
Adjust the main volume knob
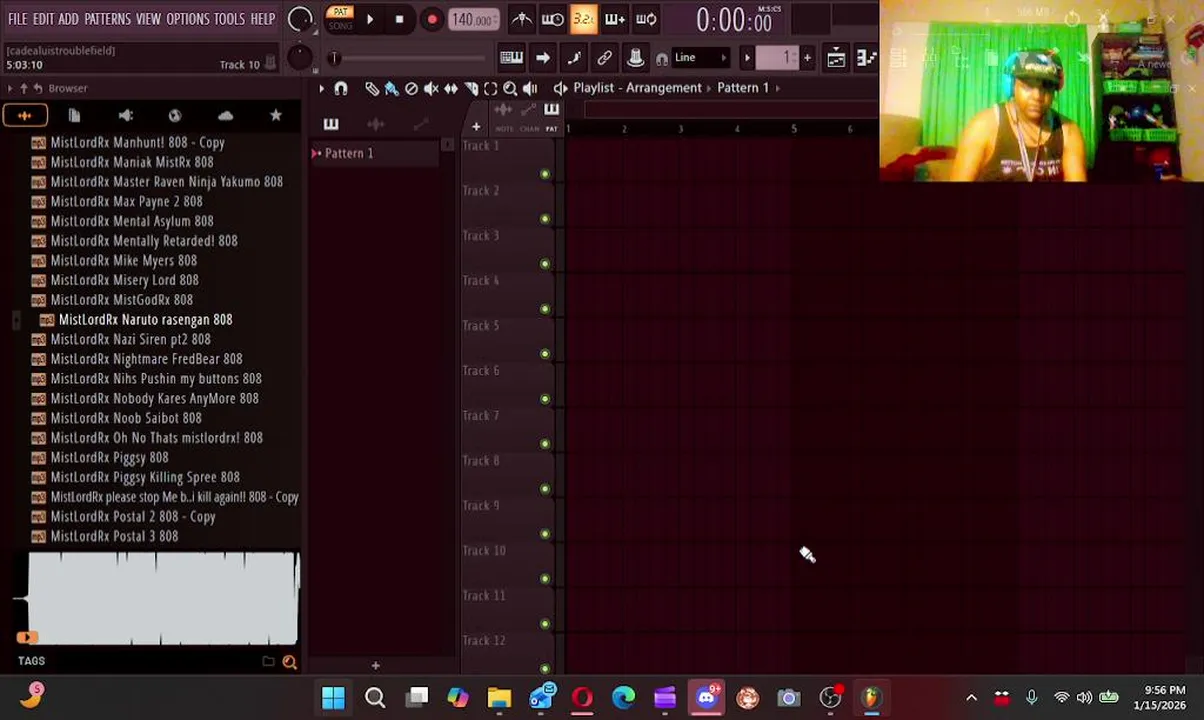click(x=299, y=19)
